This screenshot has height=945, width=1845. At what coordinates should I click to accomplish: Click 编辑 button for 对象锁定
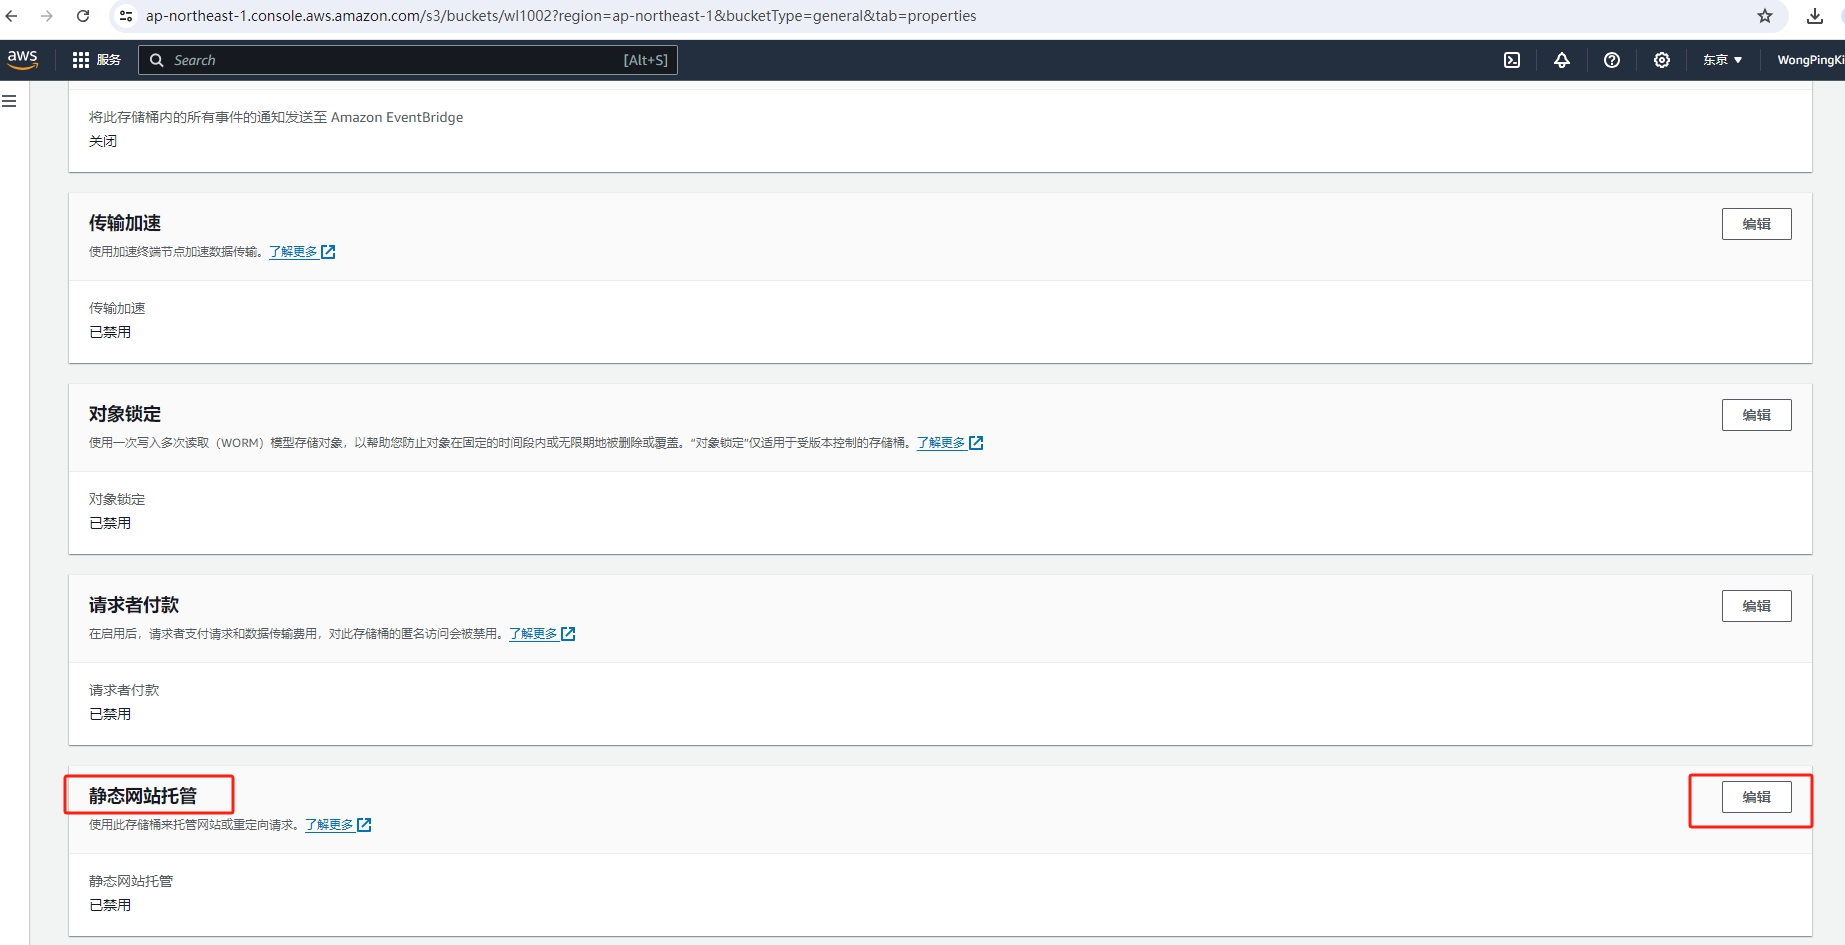coord(1756,415)
